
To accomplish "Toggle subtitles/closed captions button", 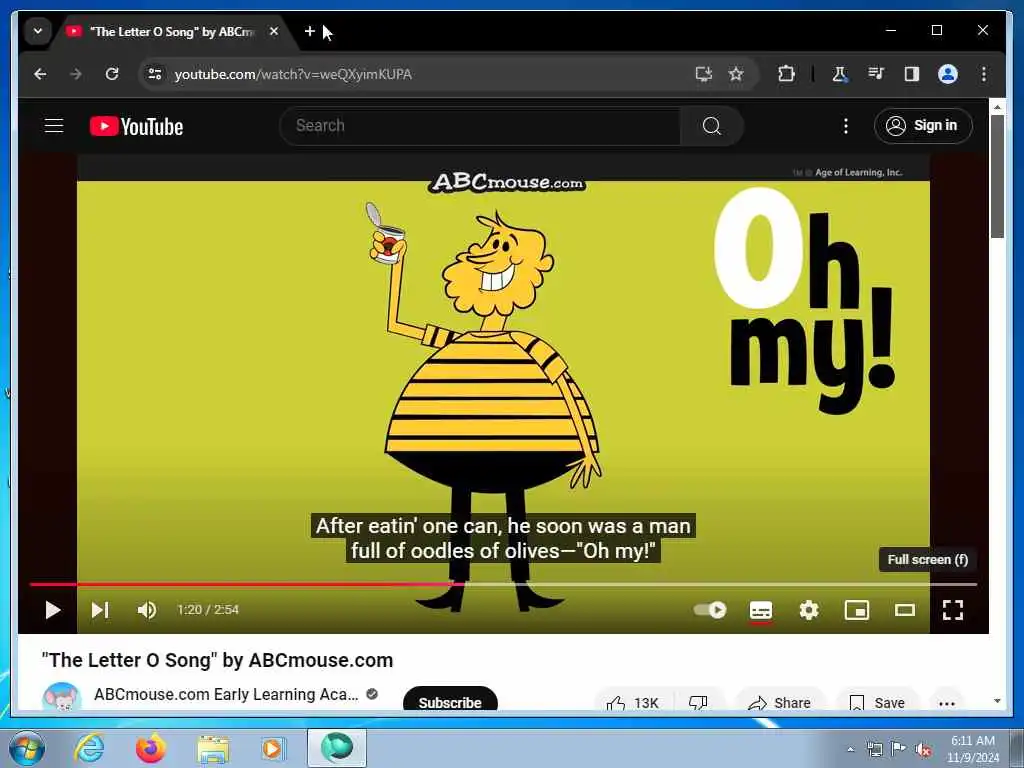I will pos(761,610).
